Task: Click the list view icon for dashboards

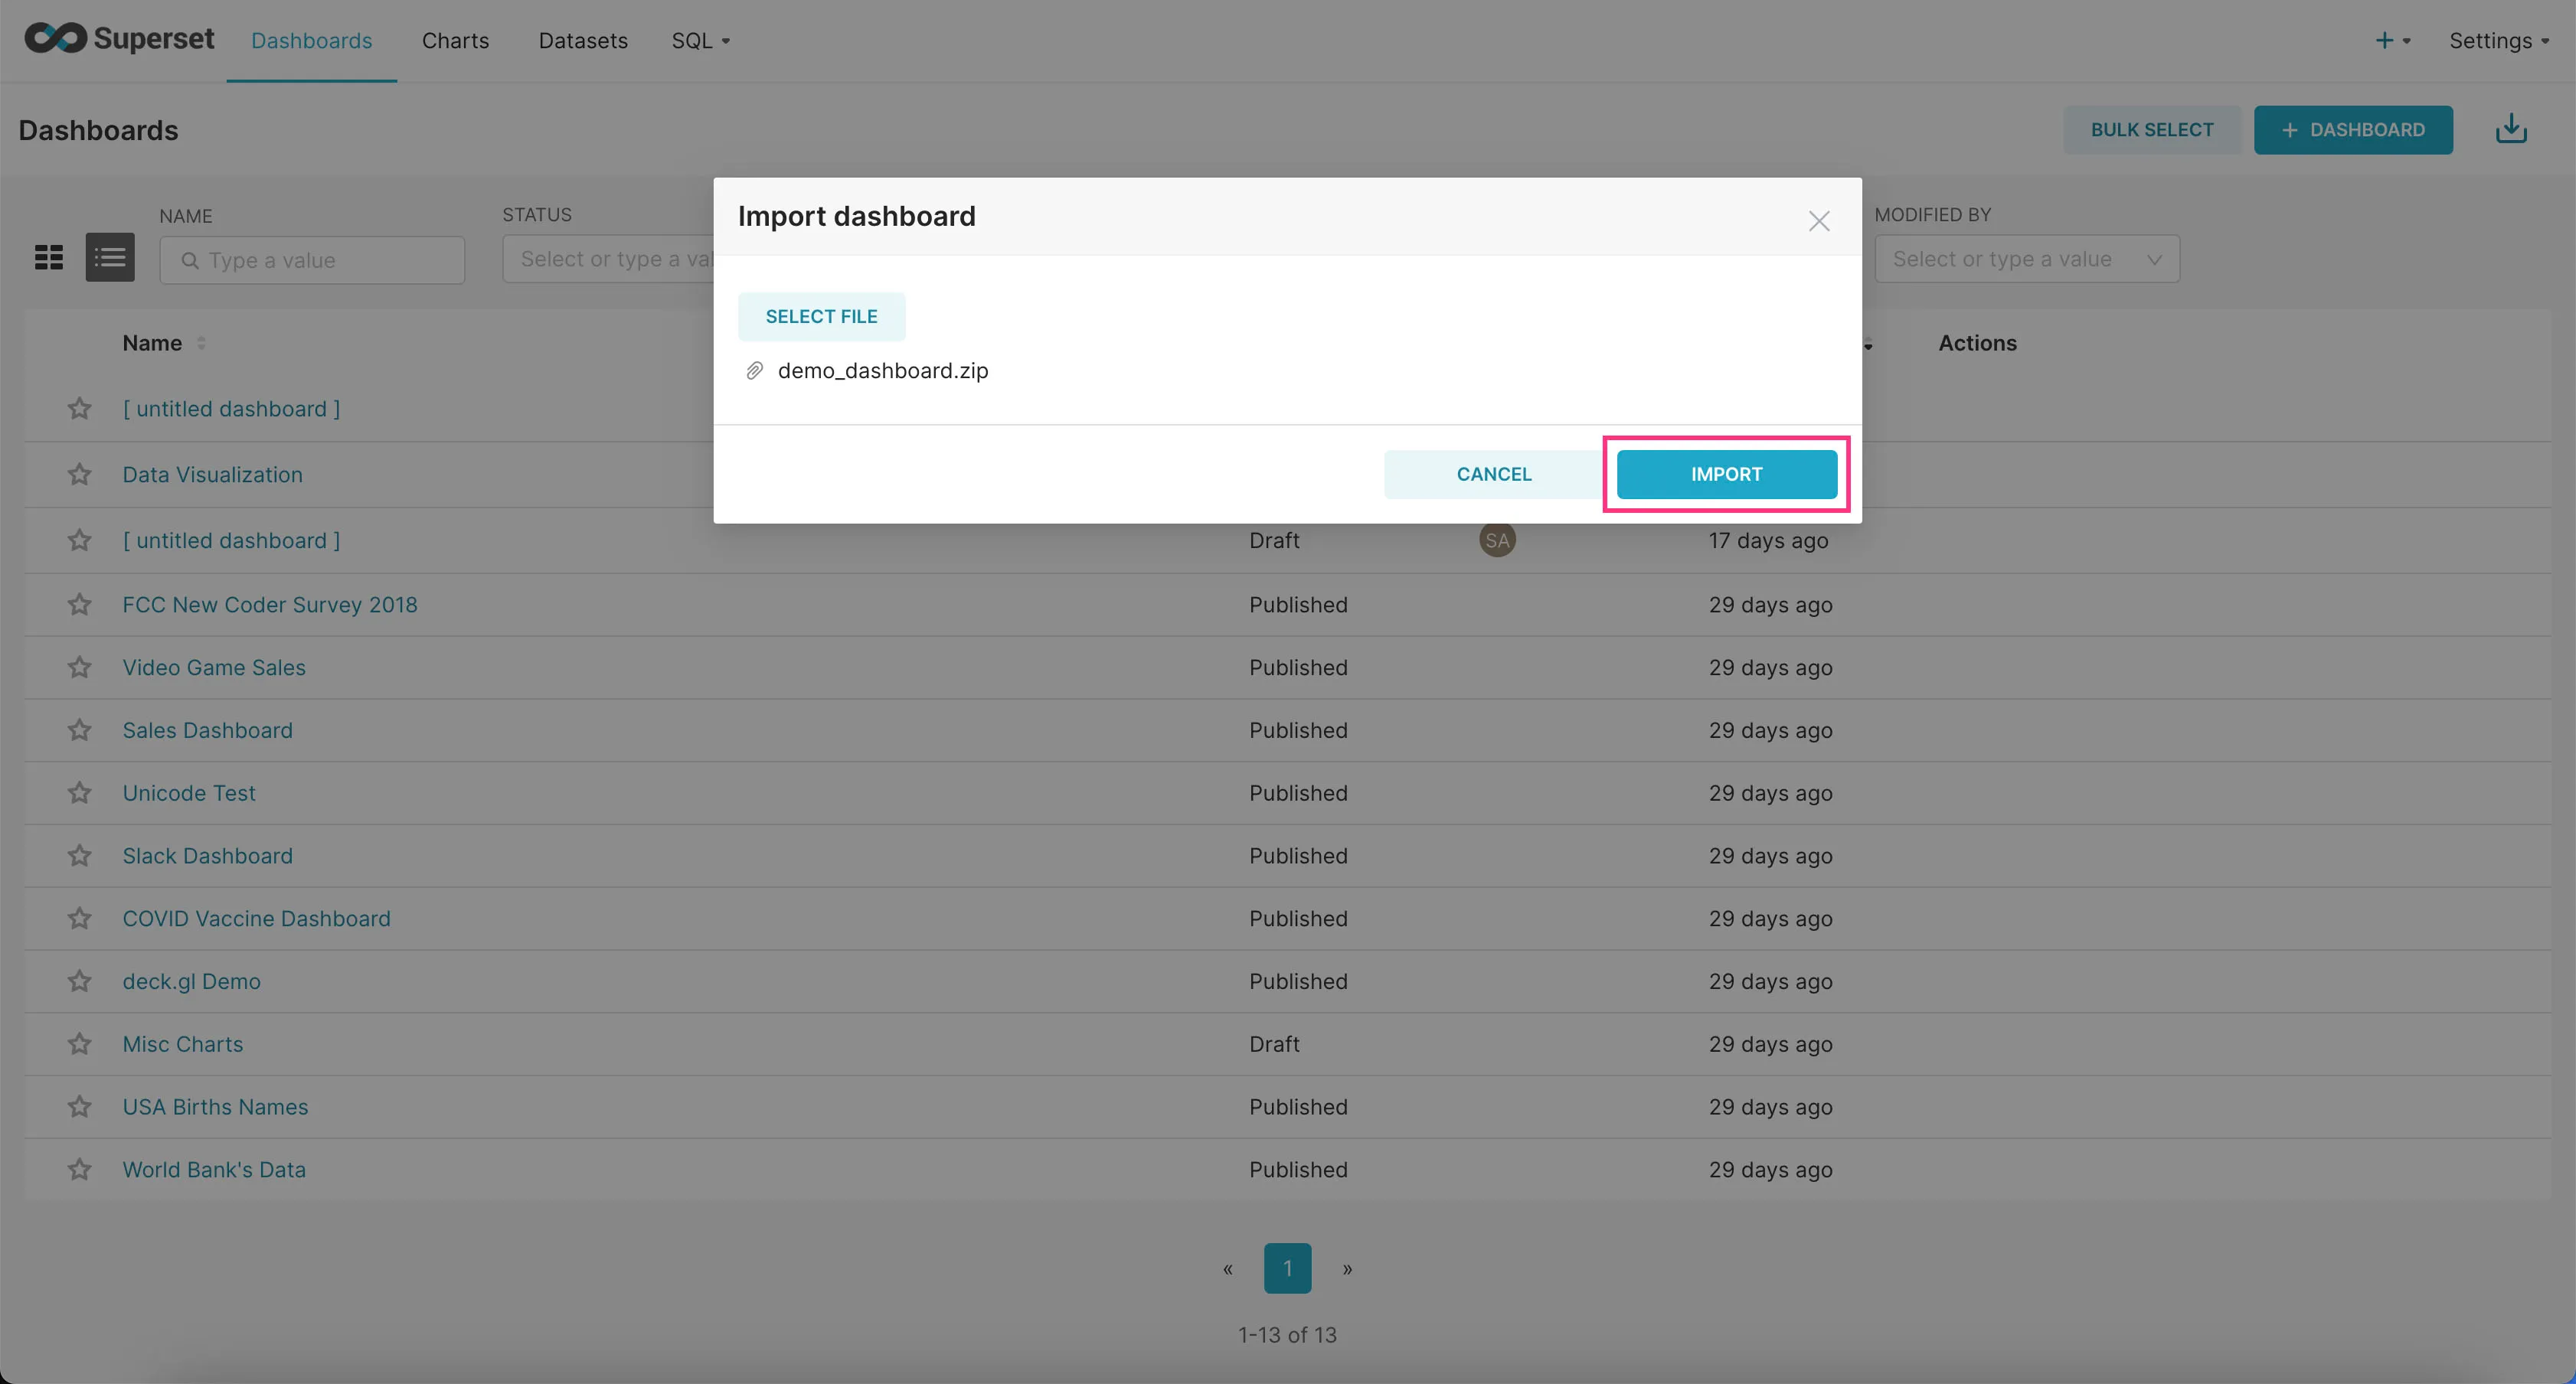Action: [109, 257]
